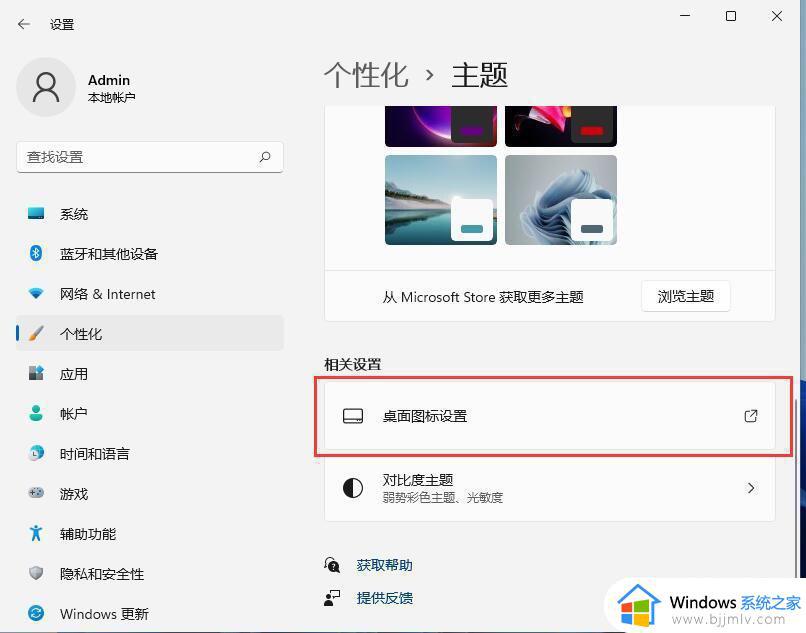
Task: Click the 本地帐户 label under Admin
Action: pos(111,97)
